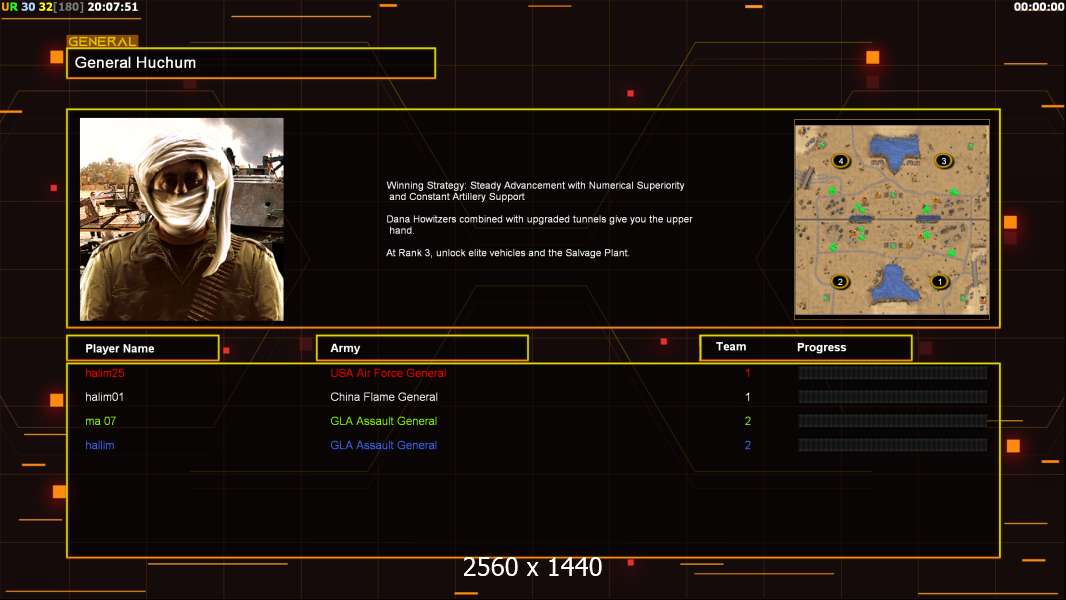Click start position 4 on the minimap

pos(841,161)
